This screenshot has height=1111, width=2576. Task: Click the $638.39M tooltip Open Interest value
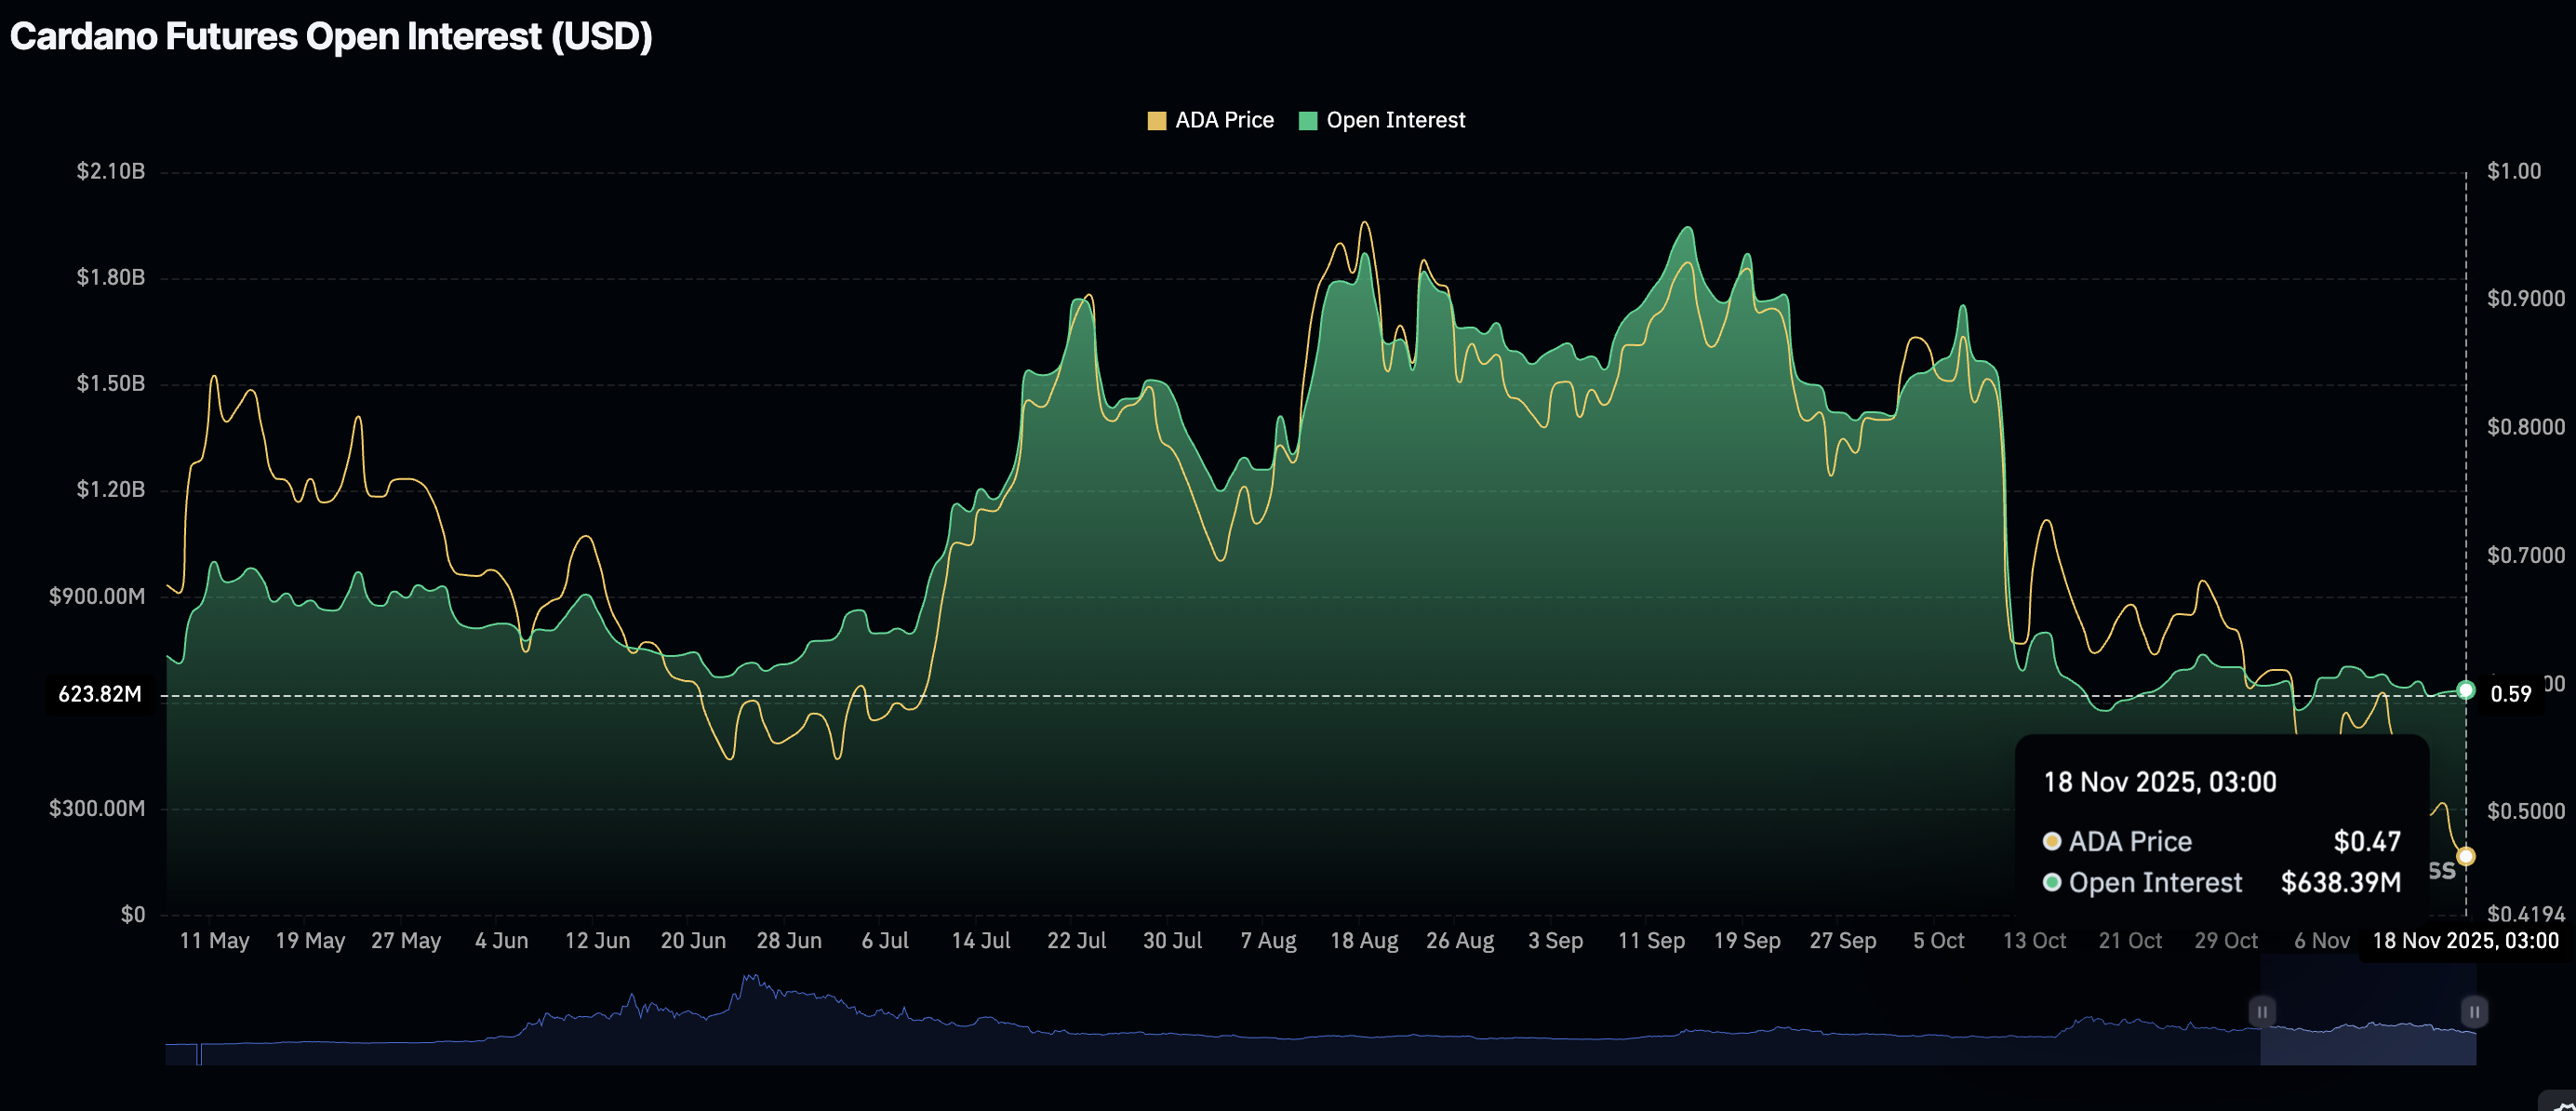click(2340, 882)
